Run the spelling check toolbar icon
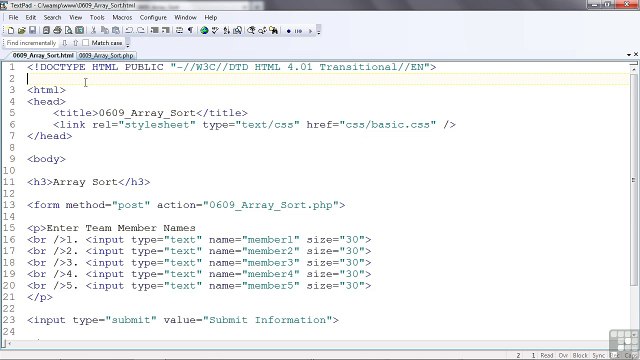Viewport: 640px width, 360px height. point(215,31)
